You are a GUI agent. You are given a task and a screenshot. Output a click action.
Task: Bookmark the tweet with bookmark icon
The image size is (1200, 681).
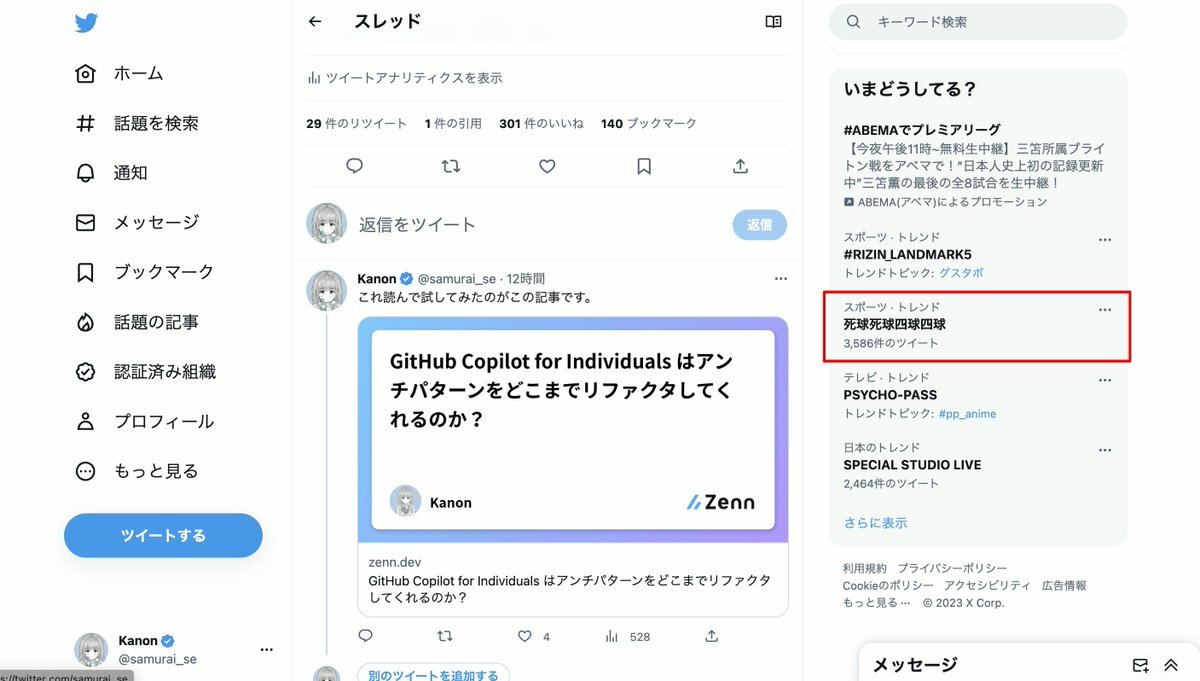644,166
